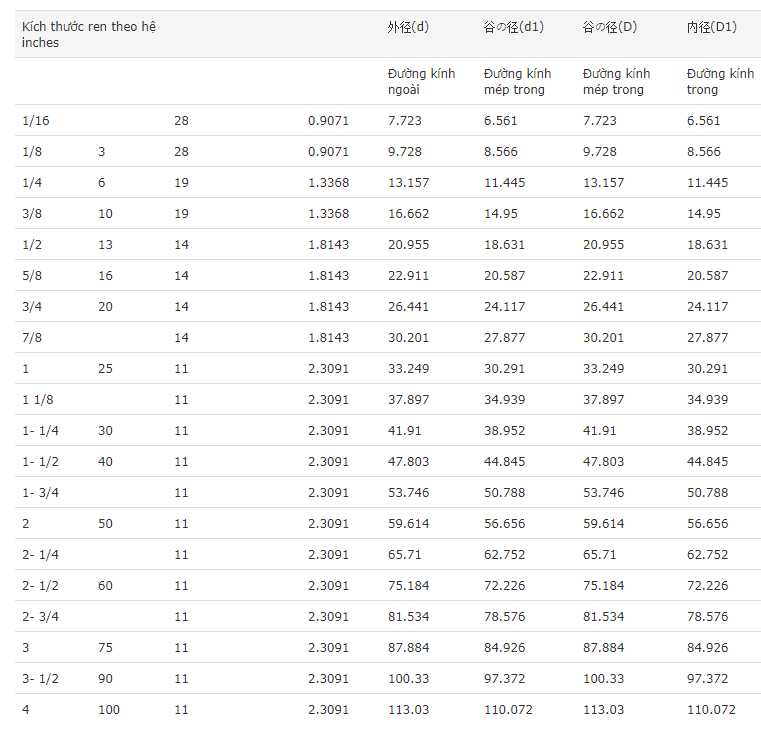This screenshot has height=732, width=761.
Task: Select the 外径(d) column header
Action: click(x=408, y=27)
